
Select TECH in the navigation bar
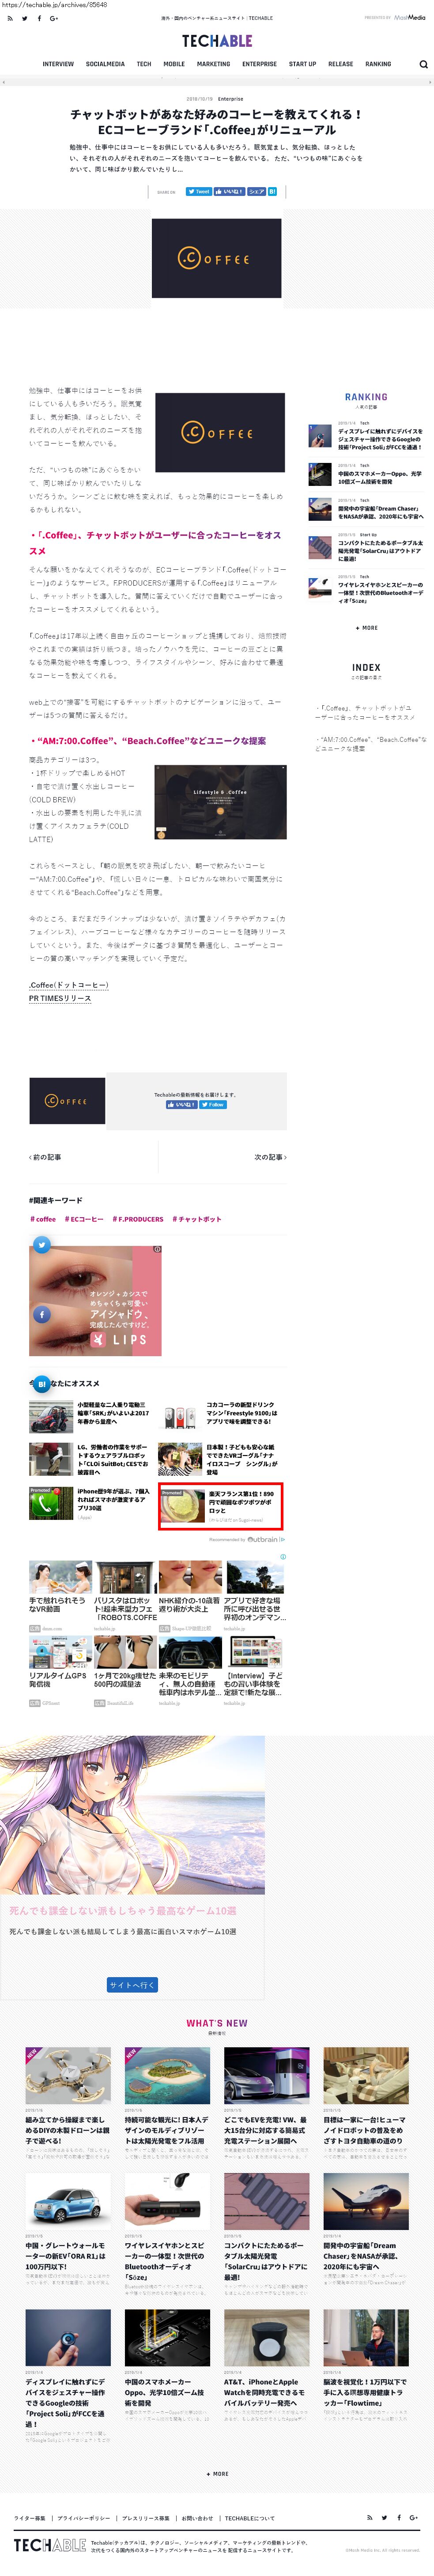click(144, 64)
